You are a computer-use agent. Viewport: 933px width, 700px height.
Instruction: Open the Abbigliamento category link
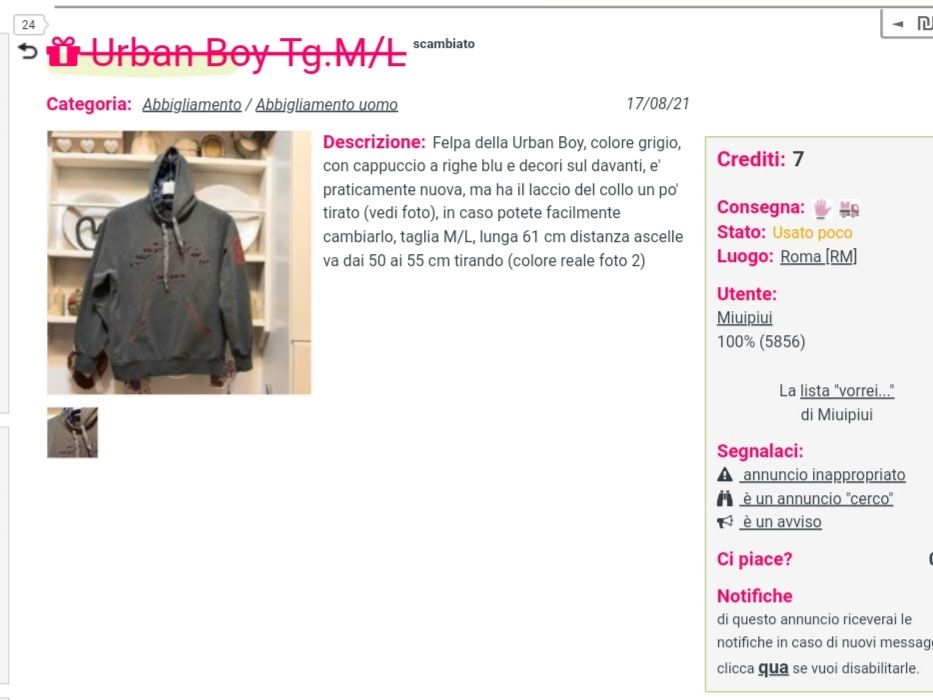pyautogui.click(x=192, y=105)
